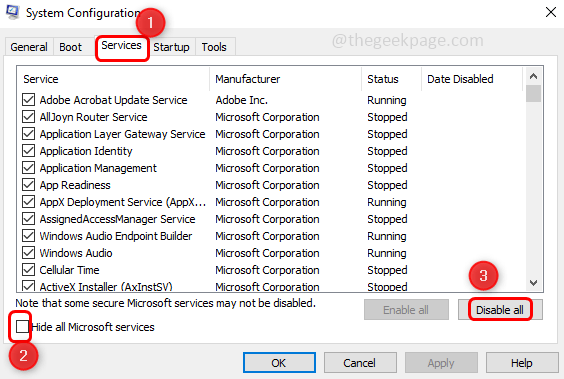Toggle Application Identity checkbox
This screenshot has width=564, height=379.
tap(28, 151)
